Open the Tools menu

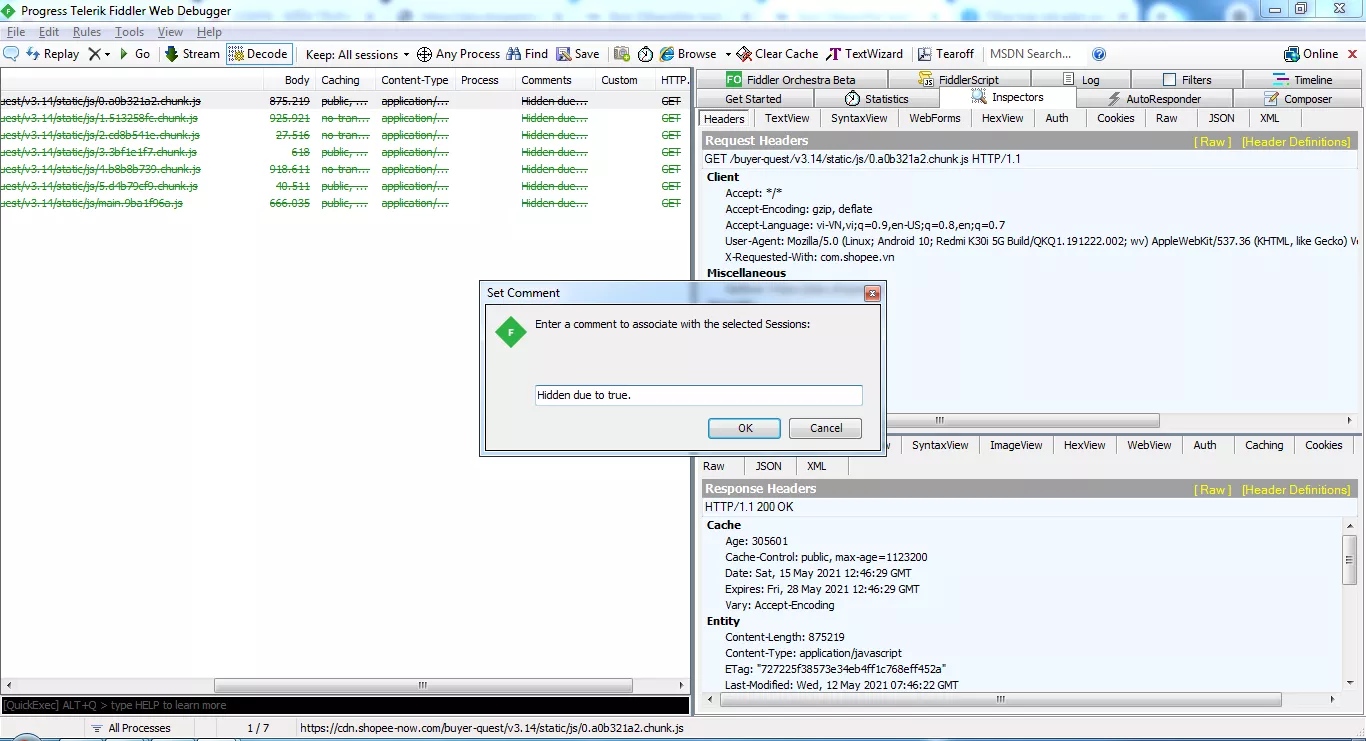click(x=129, y=32)
